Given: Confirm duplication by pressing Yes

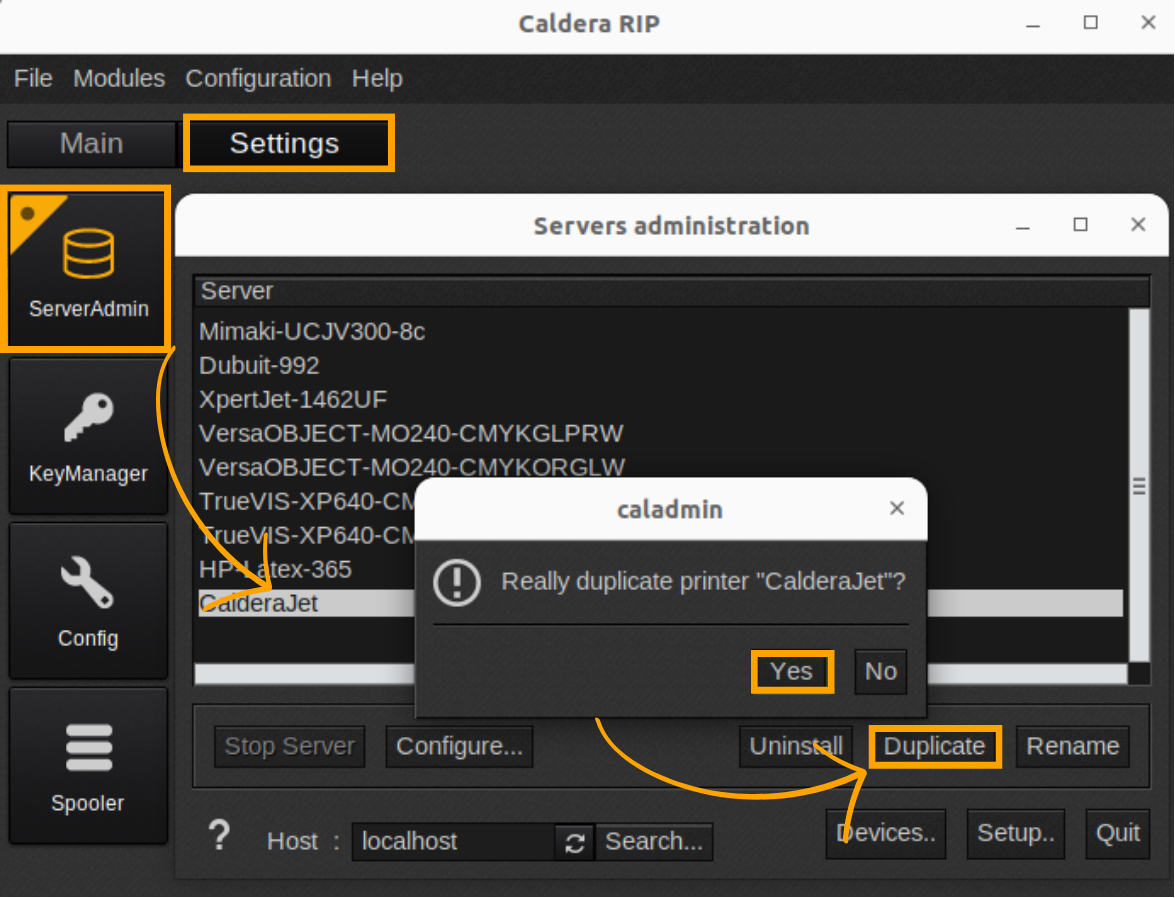Looking at the screenshot, I should 791,671.
